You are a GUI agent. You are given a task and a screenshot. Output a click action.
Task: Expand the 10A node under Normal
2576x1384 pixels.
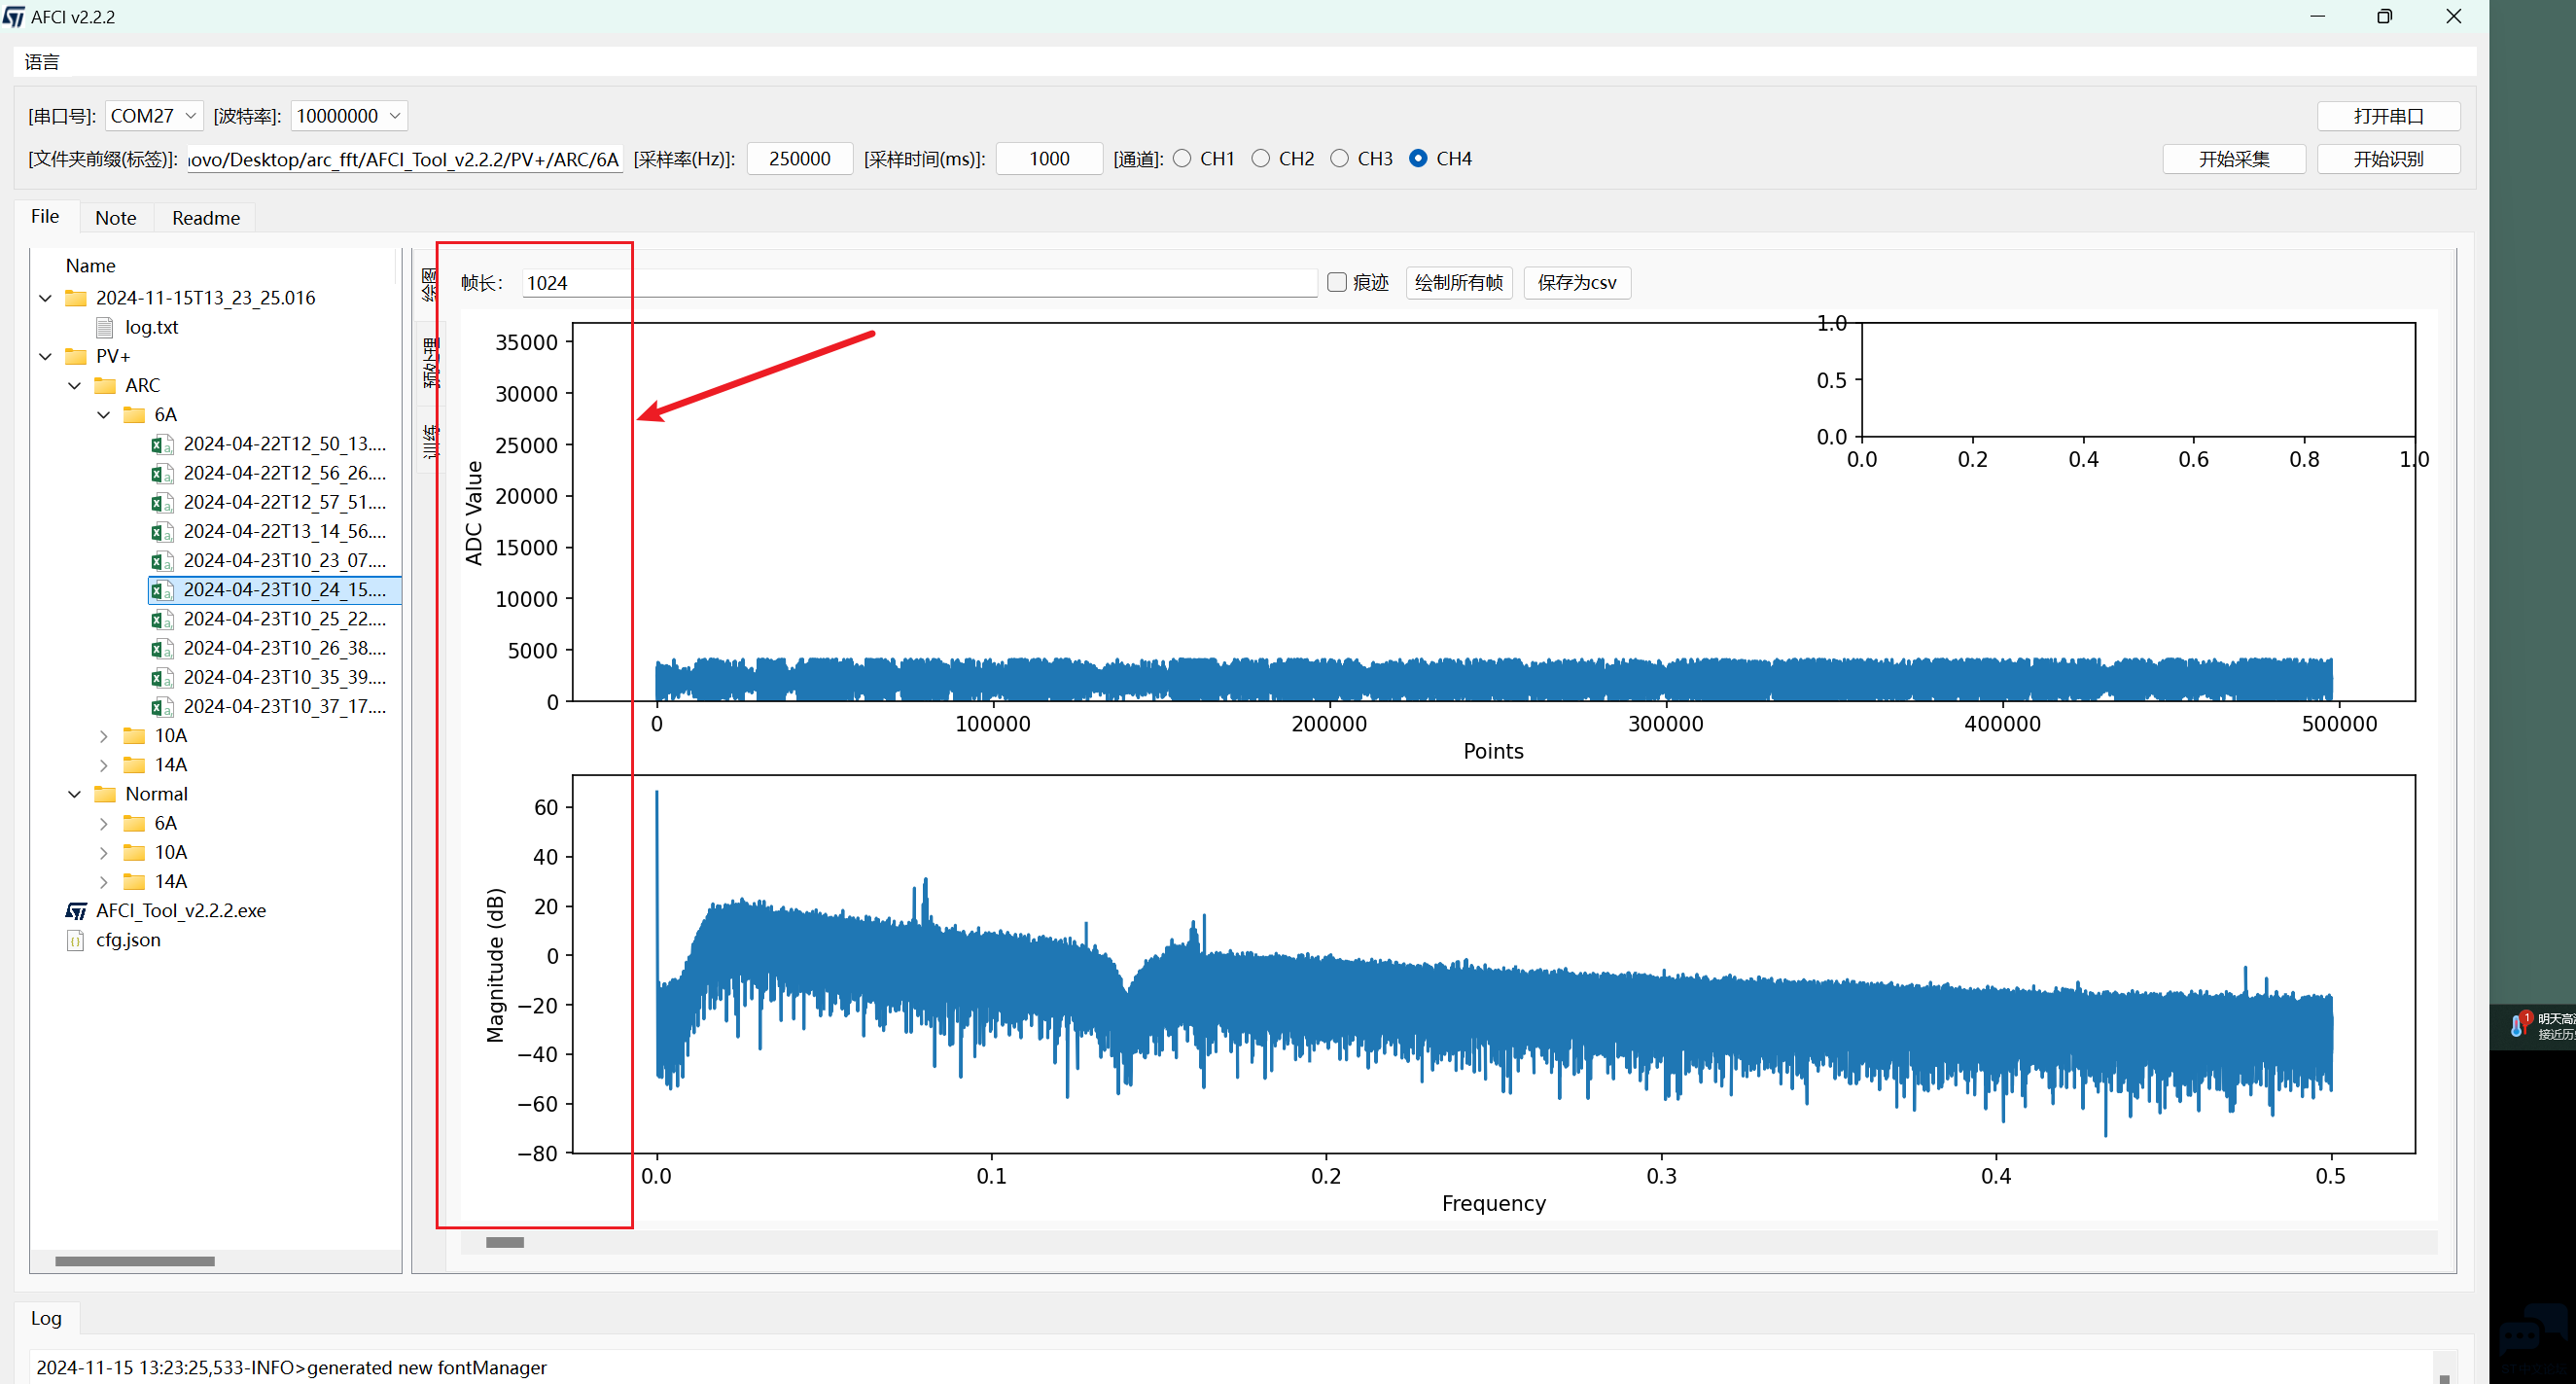104,852
